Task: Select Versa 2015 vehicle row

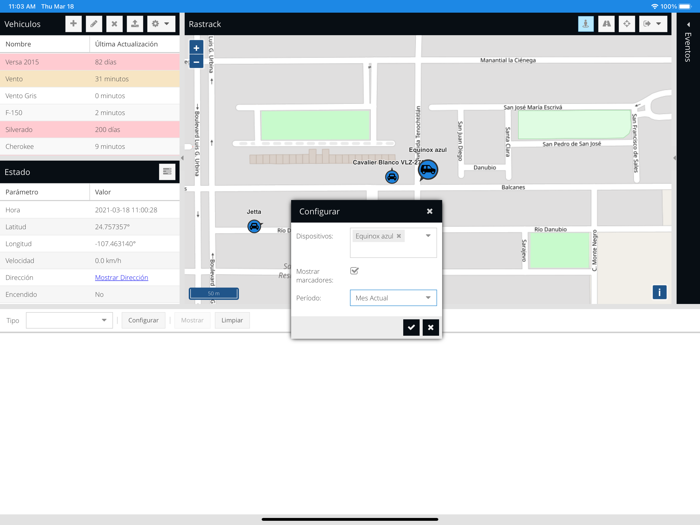Action: coord(90,62)
